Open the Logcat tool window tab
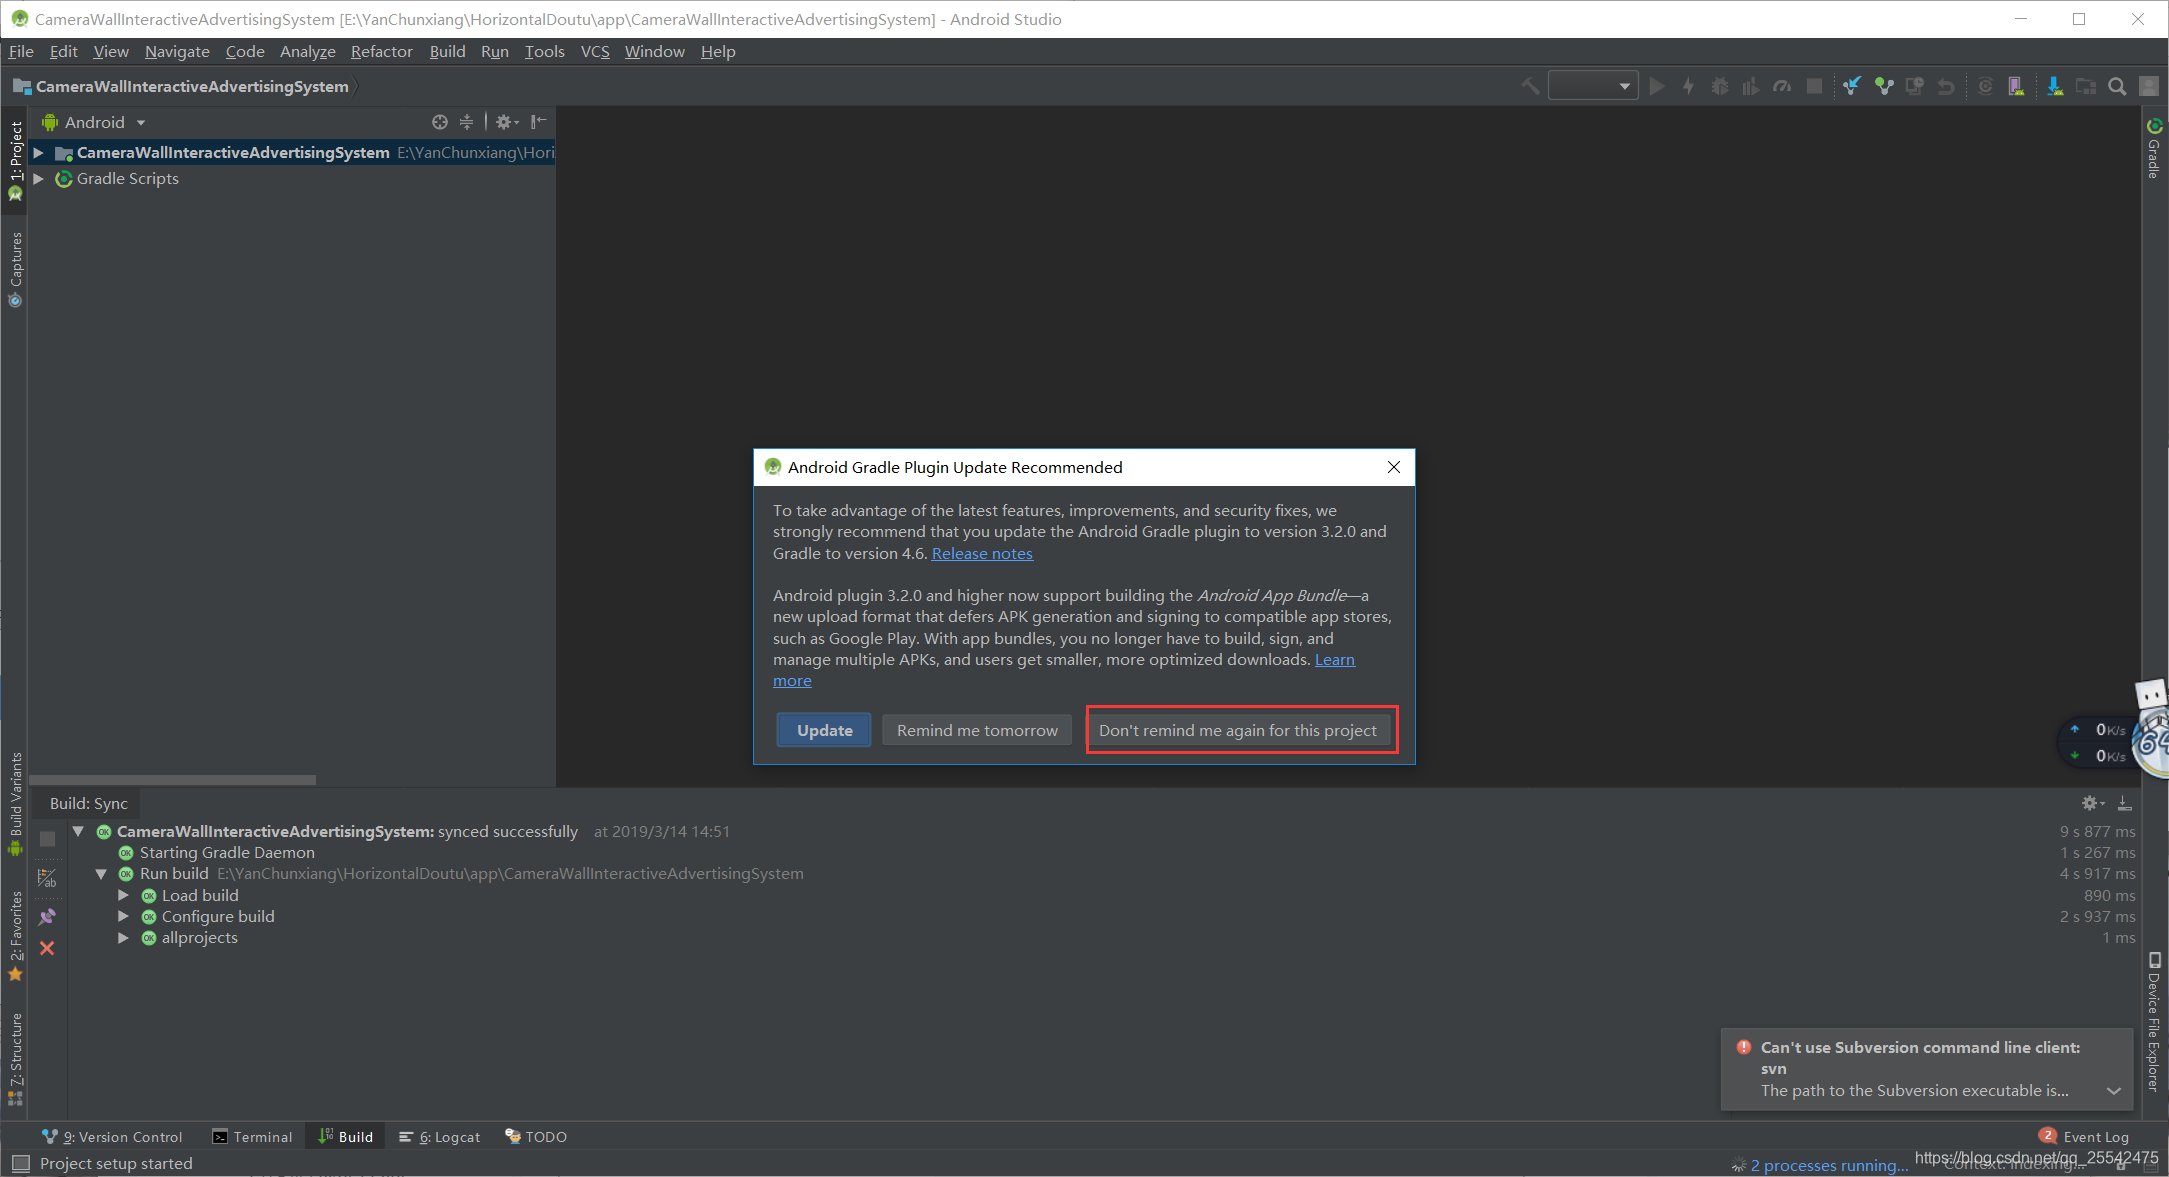The width and height of the screenshot is (2169, 1177). click(x=440, y=1137)
